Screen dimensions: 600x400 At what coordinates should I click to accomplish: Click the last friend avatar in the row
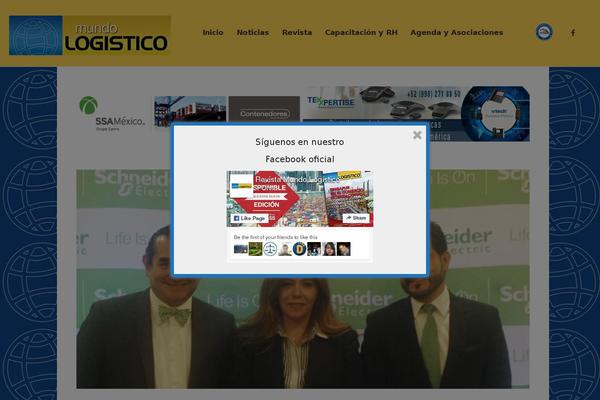343,249
